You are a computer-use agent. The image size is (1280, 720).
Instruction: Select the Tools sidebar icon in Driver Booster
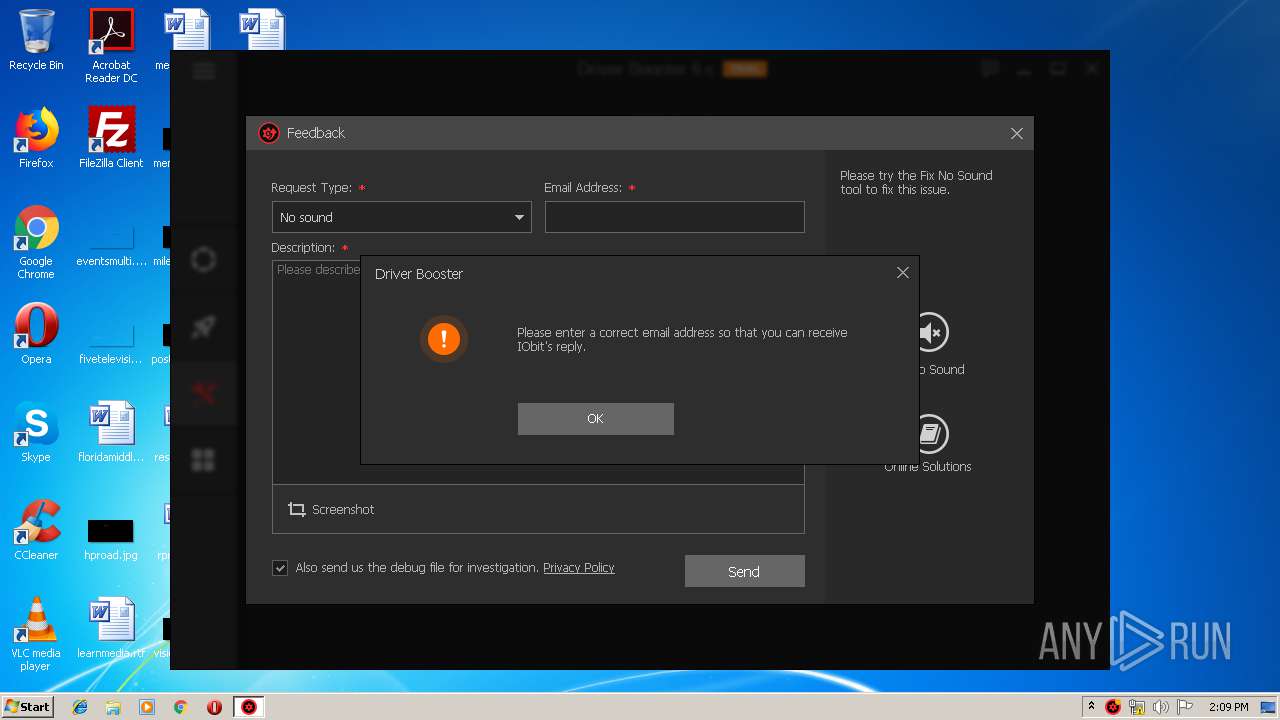point(203,393)
